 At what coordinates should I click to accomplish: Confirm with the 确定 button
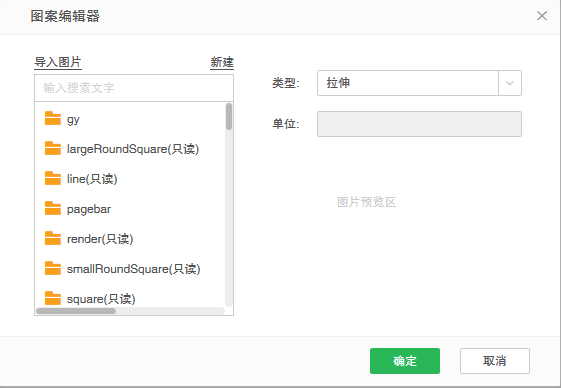click(405, 361)
